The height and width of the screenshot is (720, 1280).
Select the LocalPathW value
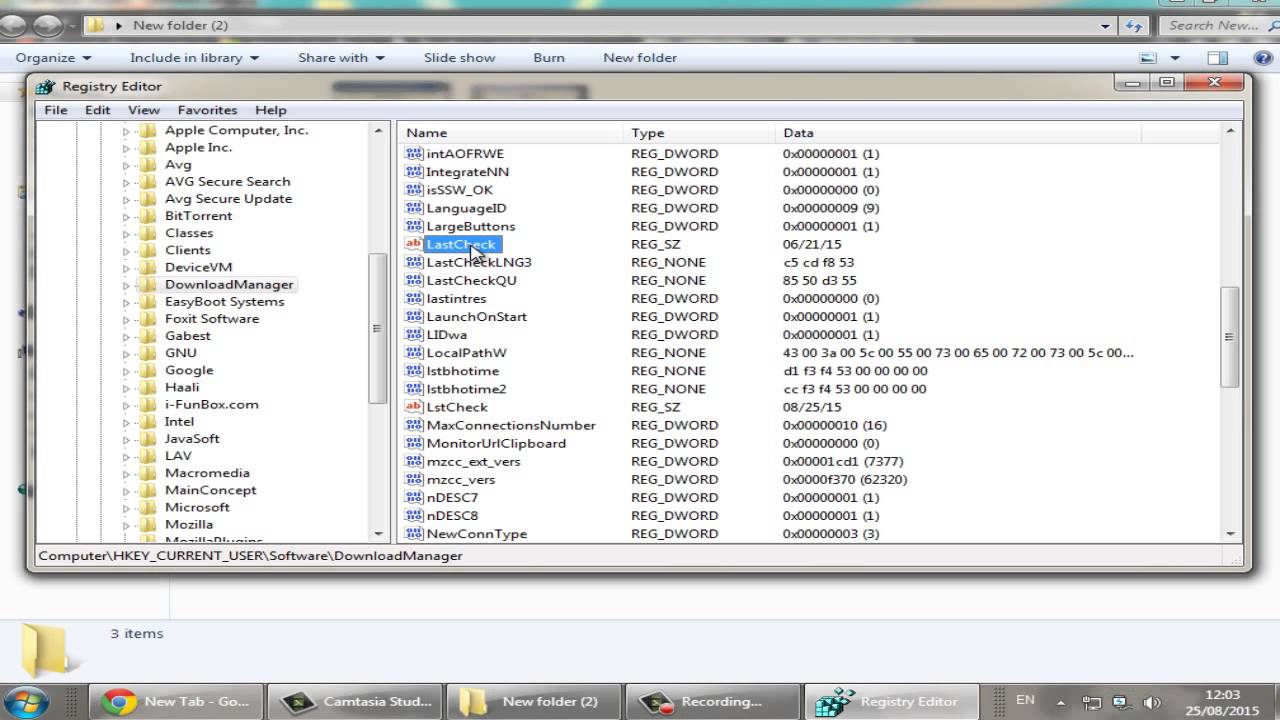coord(466,353)
